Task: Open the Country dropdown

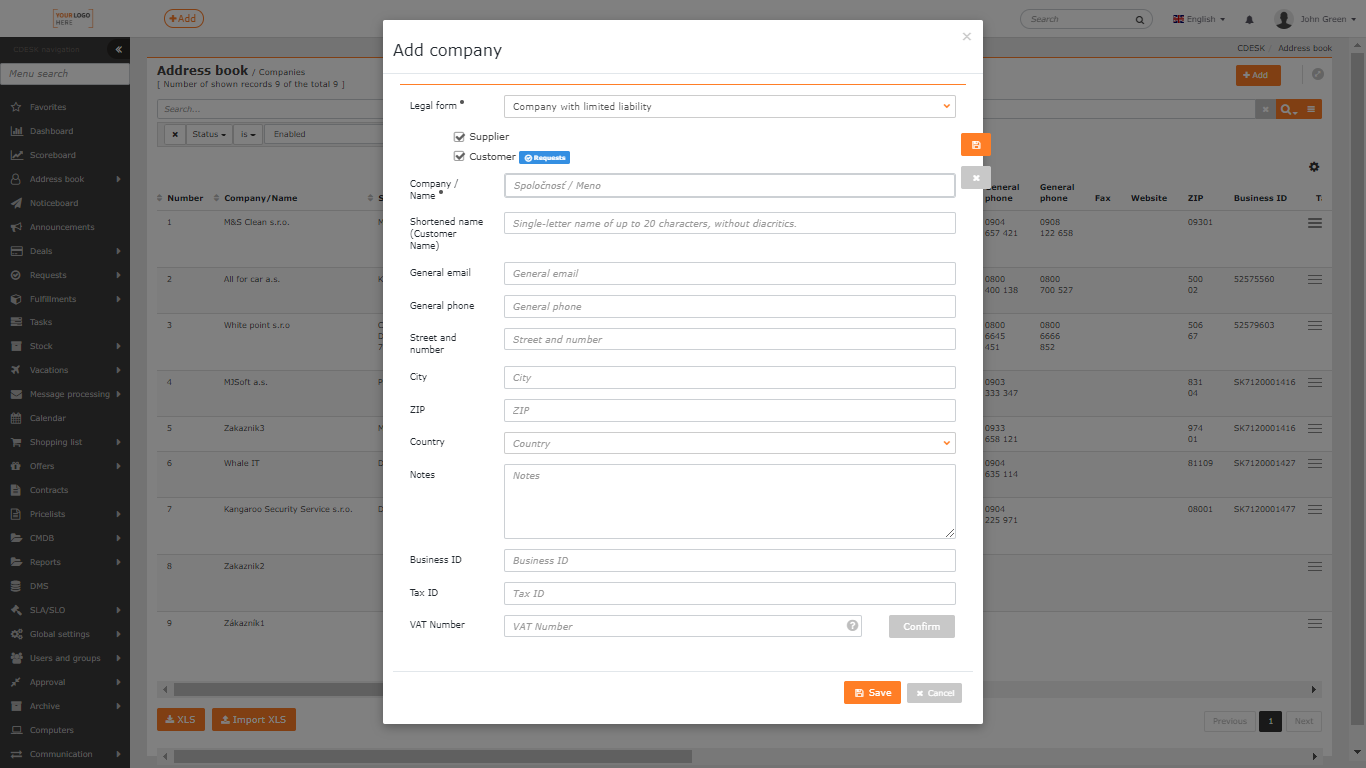Action: (x=730, y=443)
